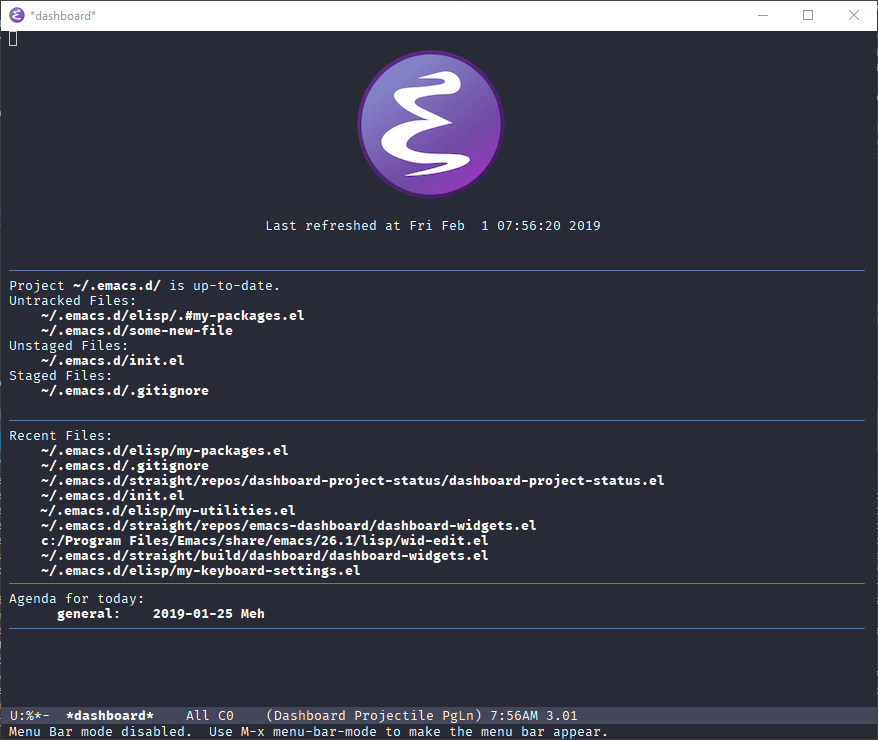
Task: Click the echo area message text
Action: tap(309, 732)
